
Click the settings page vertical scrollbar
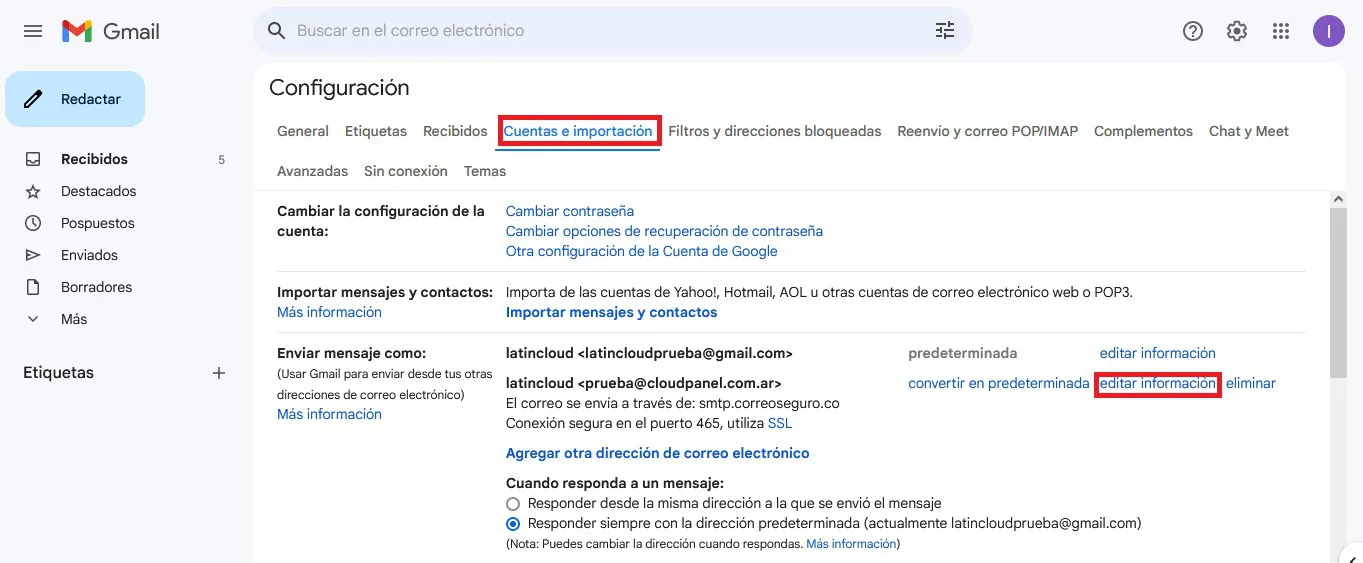pos(1337,290)
